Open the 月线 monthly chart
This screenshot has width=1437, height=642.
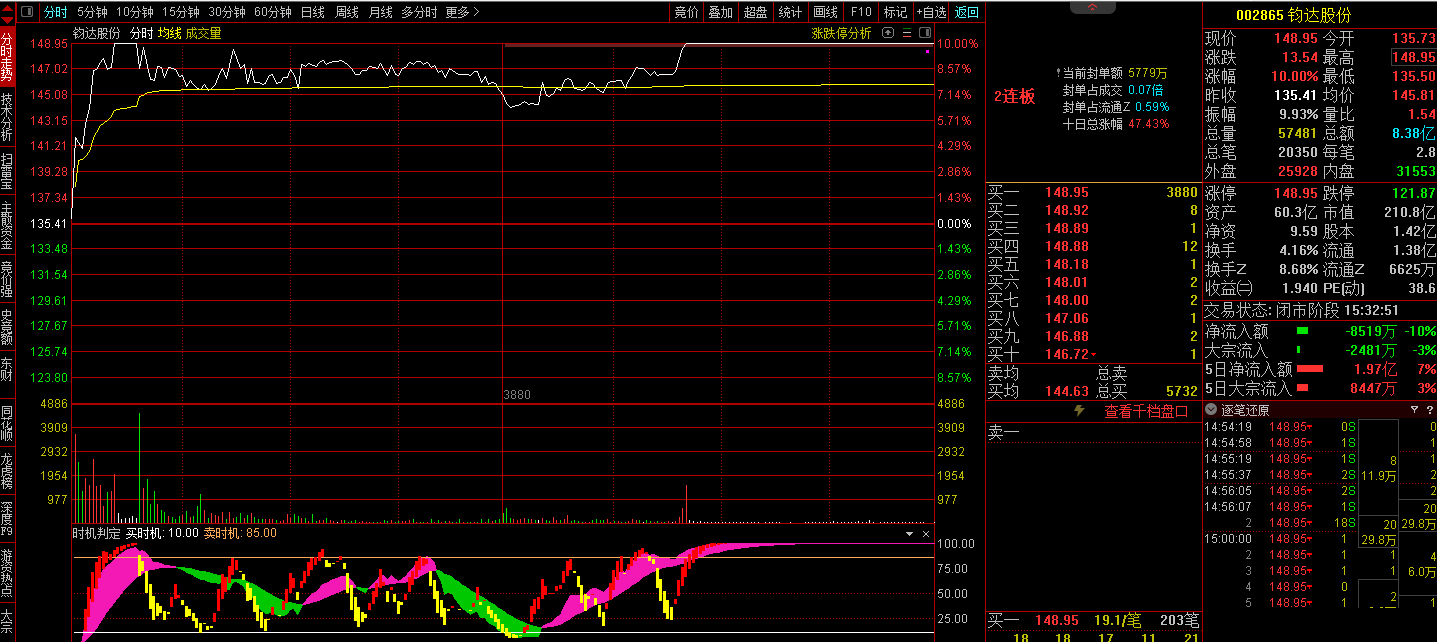click(x=380, y=12)
